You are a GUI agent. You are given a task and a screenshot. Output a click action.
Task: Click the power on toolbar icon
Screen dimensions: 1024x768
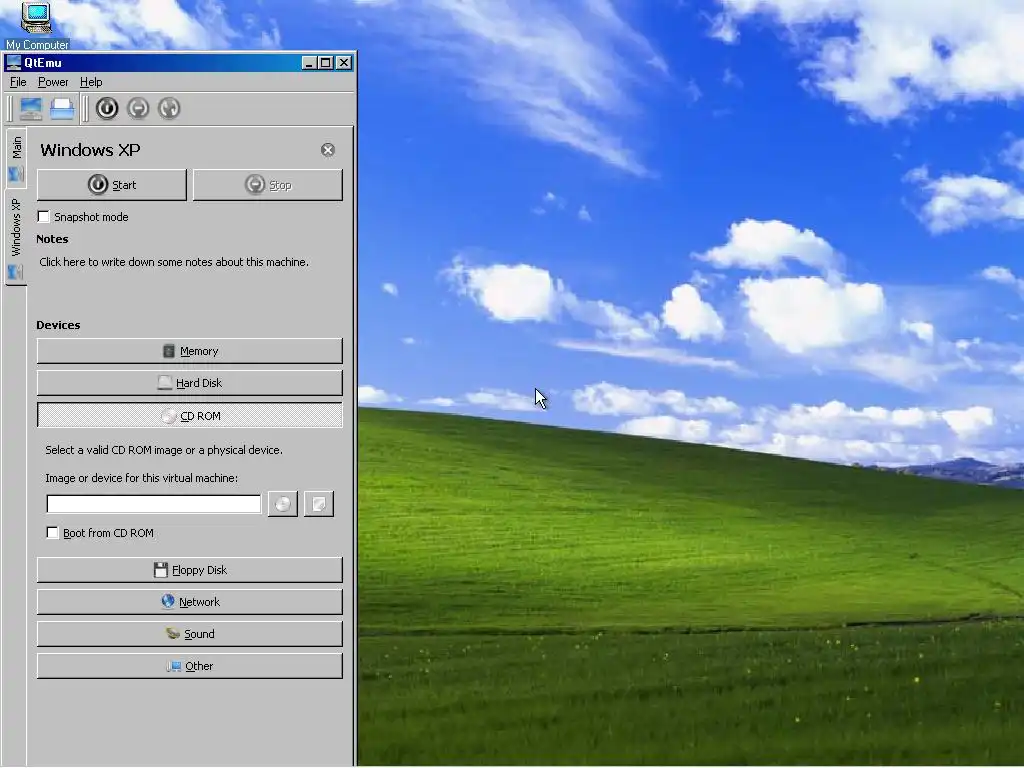pos(107,108)
